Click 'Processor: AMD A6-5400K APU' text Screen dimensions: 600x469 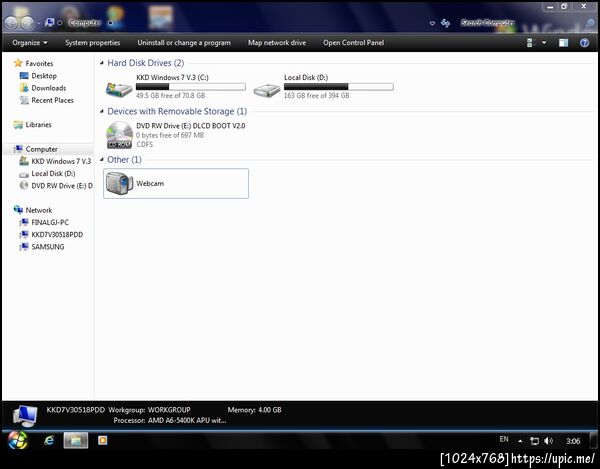pos(170,420)
